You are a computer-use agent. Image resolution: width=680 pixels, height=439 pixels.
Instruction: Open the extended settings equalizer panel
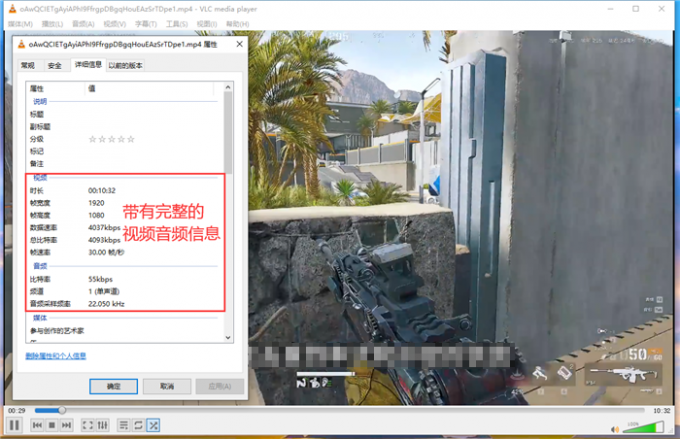point(102,425)
